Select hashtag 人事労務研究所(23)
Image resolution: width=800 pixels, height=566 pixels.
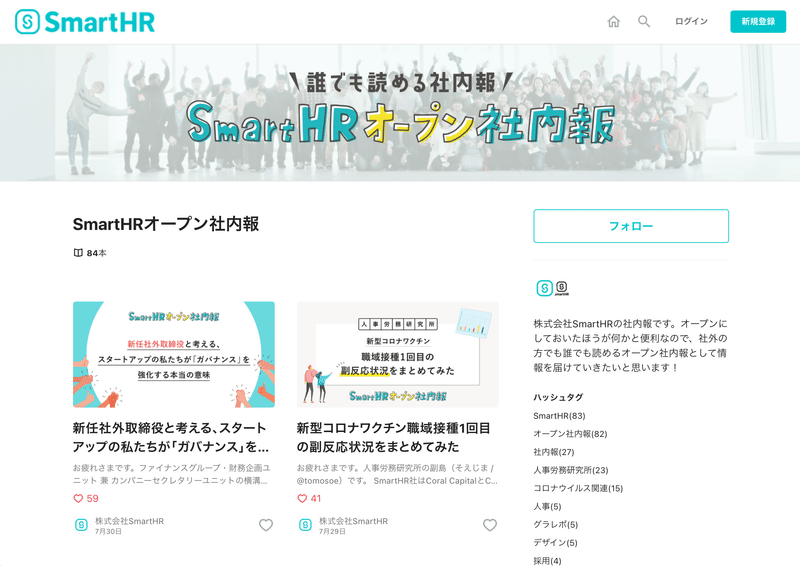571,470
